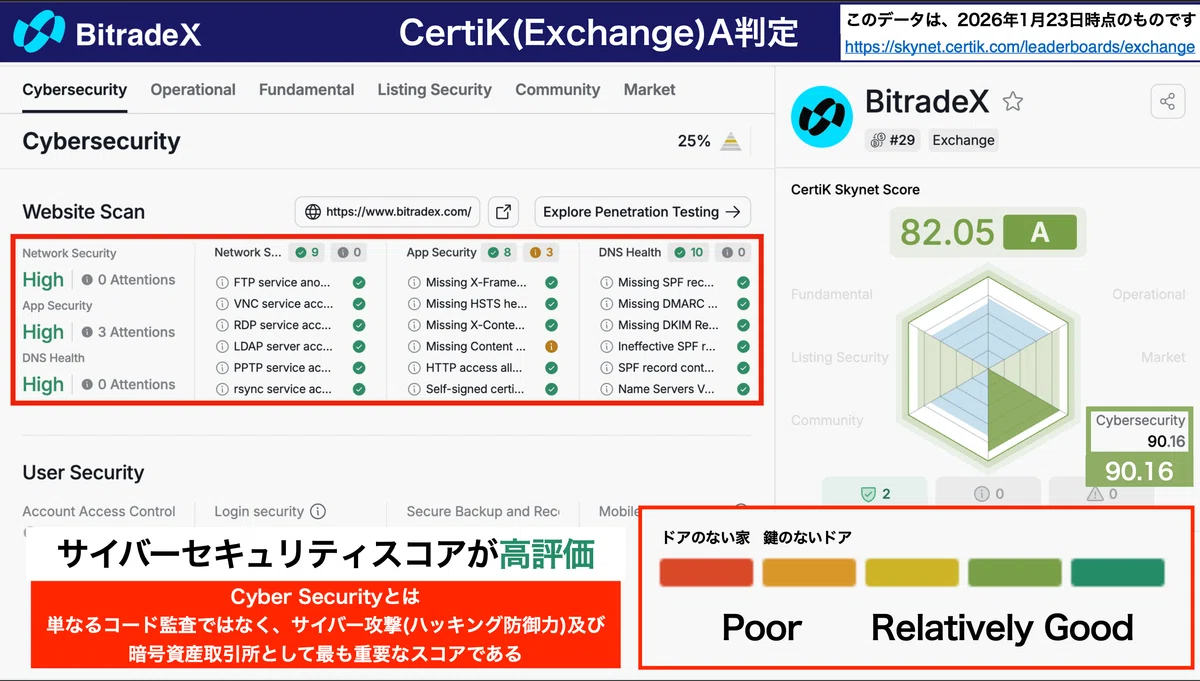Click the App Security passed count badge 8
This screenshot has height=681, width=1200.
coord(500,253)
